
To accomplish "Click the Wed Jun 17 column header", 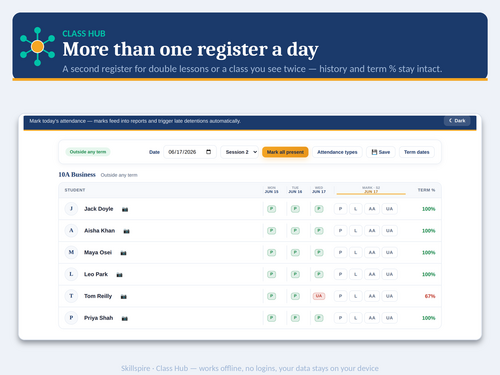I will (319, 190).
